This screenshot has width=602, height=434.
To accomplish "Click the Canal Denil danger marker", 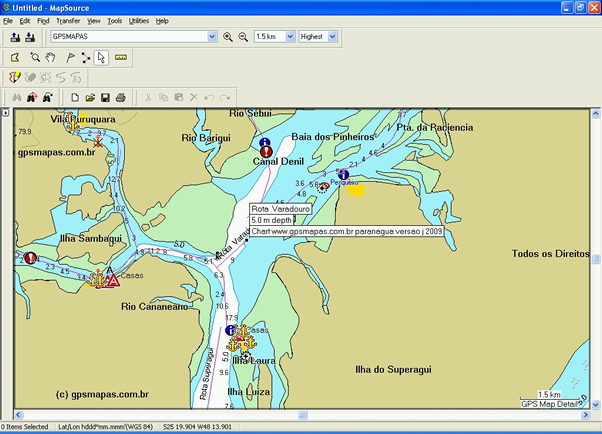I will coord(265,150).
